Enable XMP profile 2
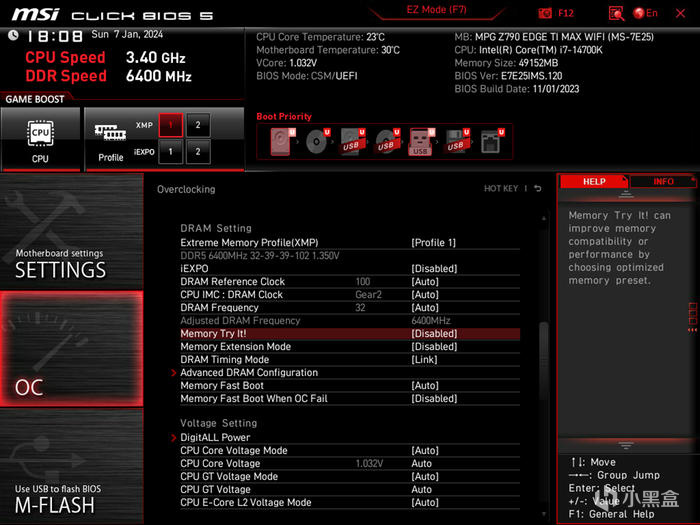The image size is (700, 525). point(198,125)
